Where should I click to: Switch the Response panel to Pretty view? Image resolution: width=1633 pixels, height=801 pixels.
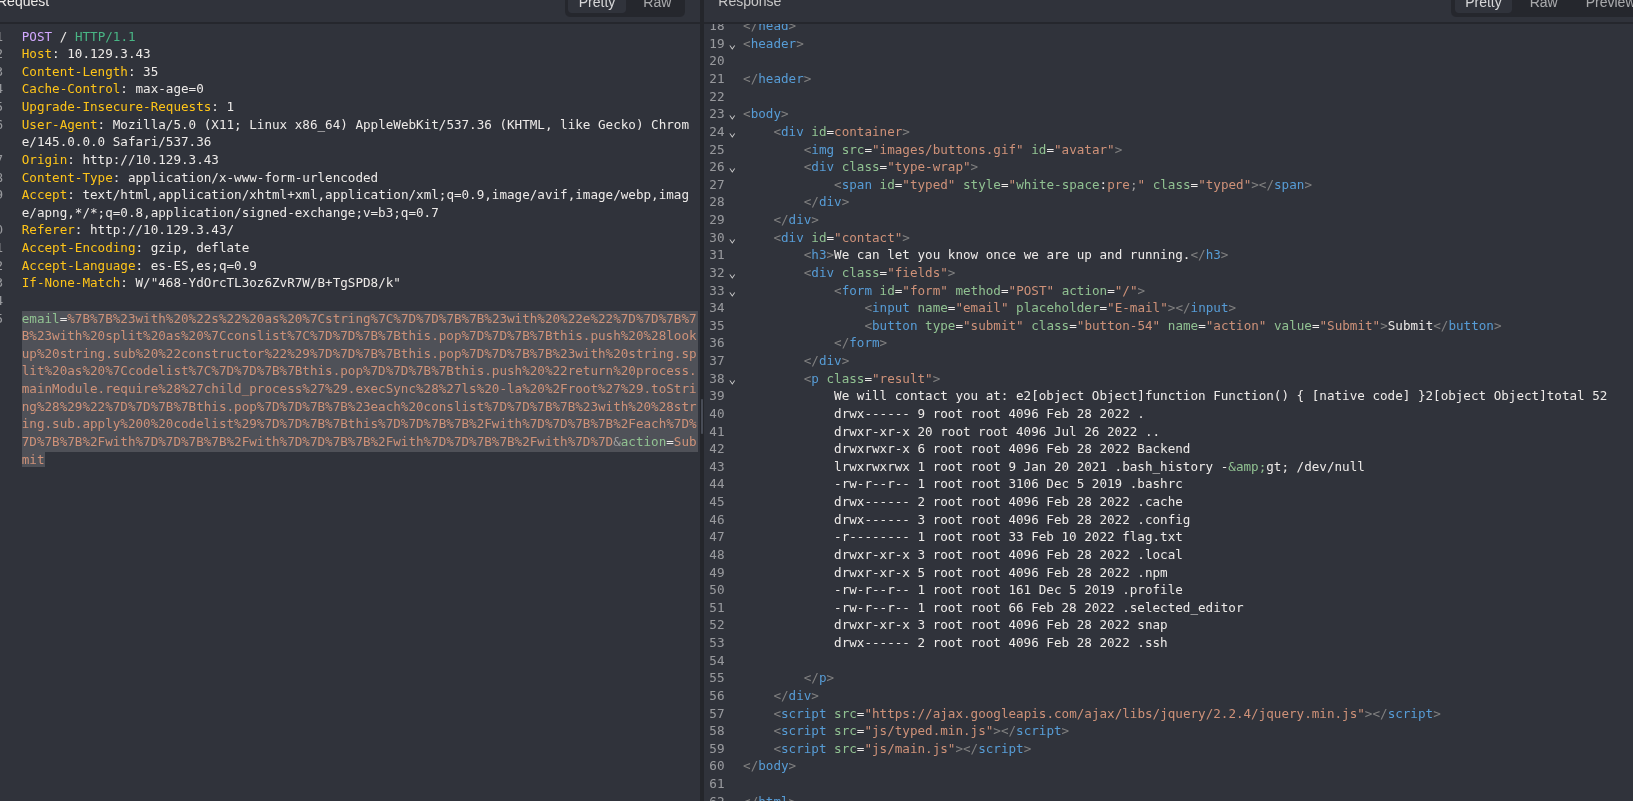[x=1483, y=5]
